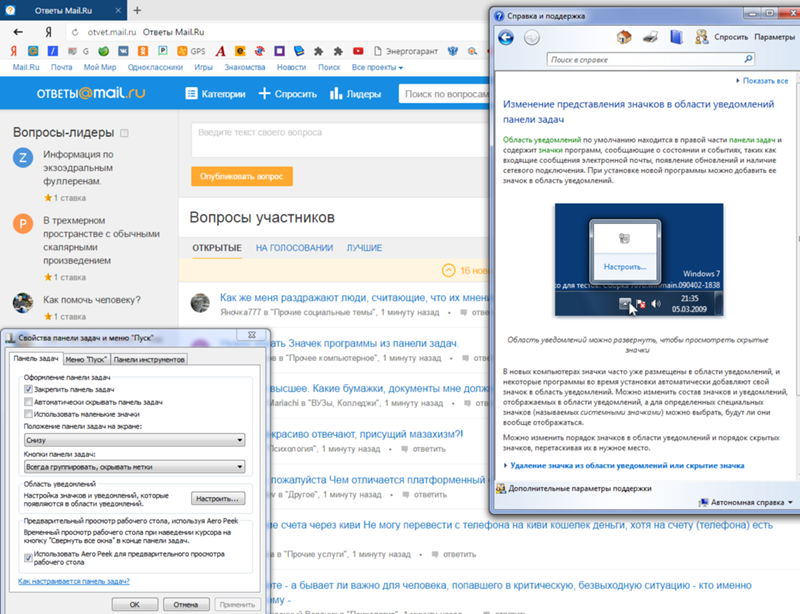The height and width of the screenshot is (614, 800).
Task: Click the Категории list icon in the blue header
Action: (x=191, y=93)
